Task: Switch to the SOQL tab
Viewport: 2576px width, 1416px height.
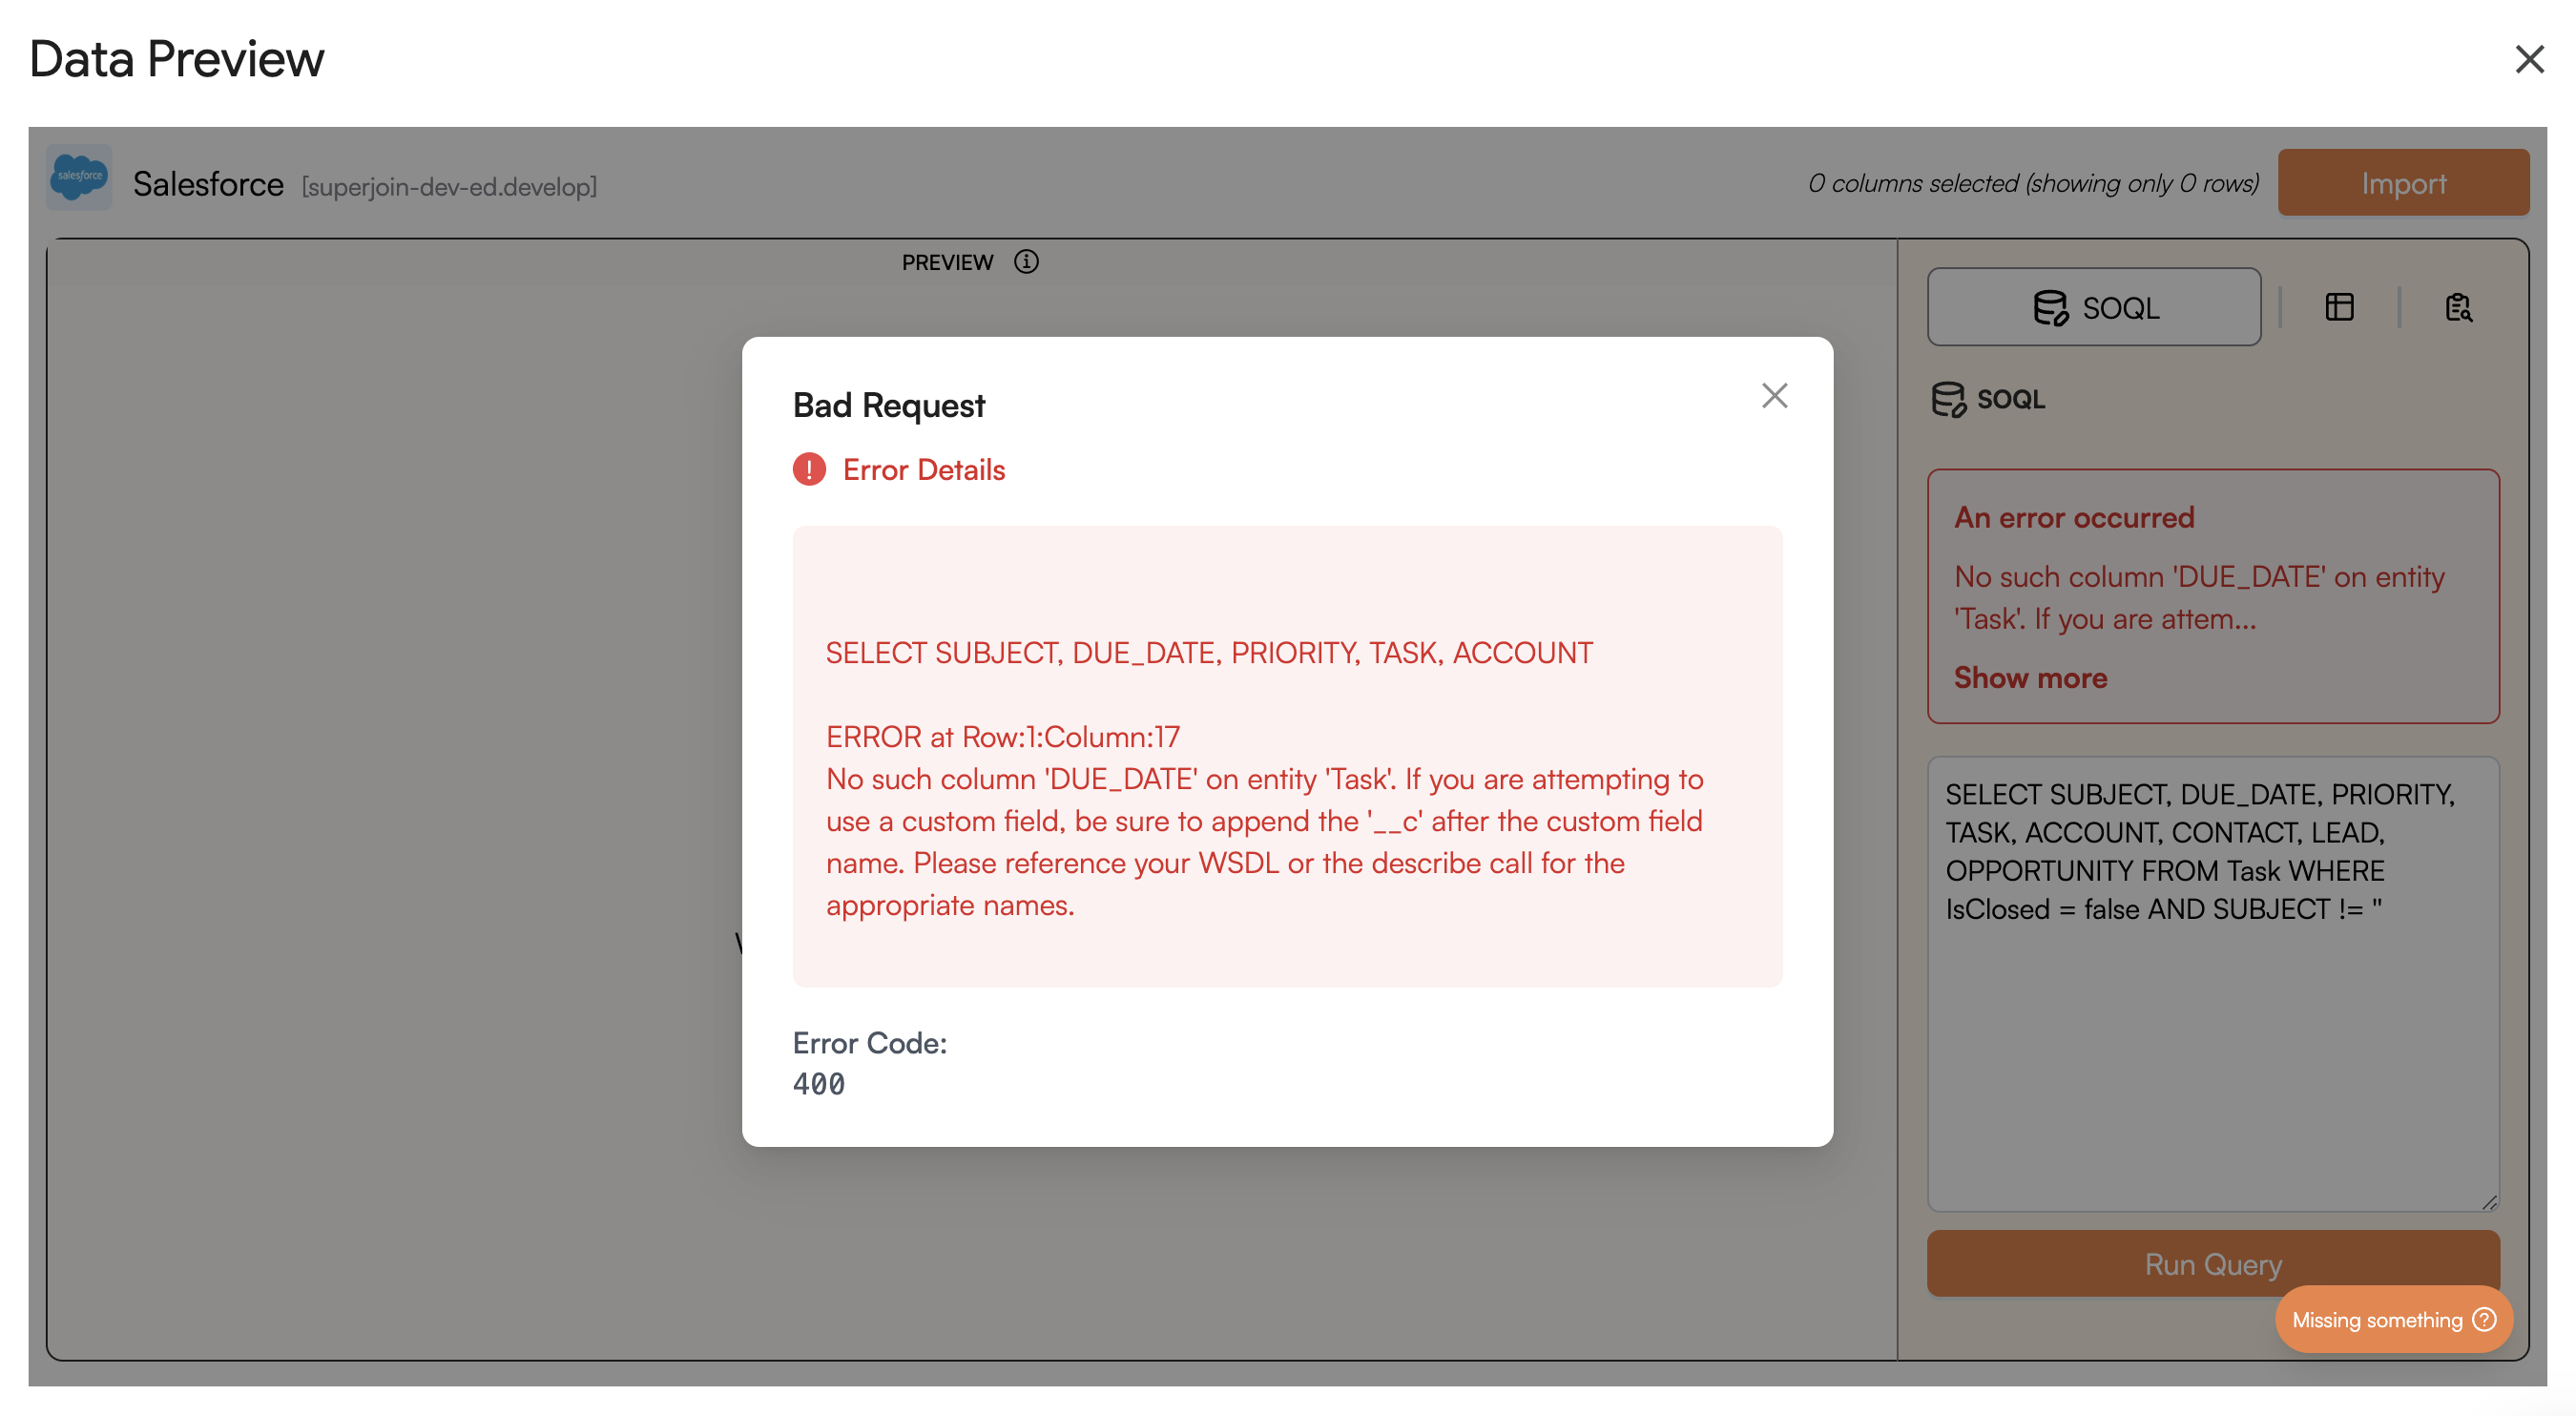Action: click(2094, 307)
